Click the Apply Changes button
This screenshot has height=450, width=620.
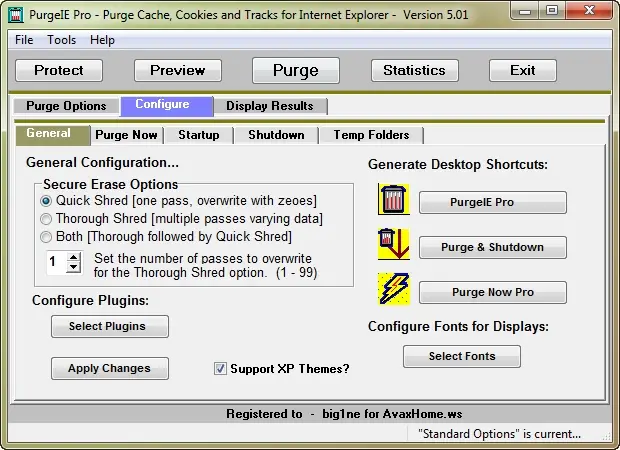point(110,369)
